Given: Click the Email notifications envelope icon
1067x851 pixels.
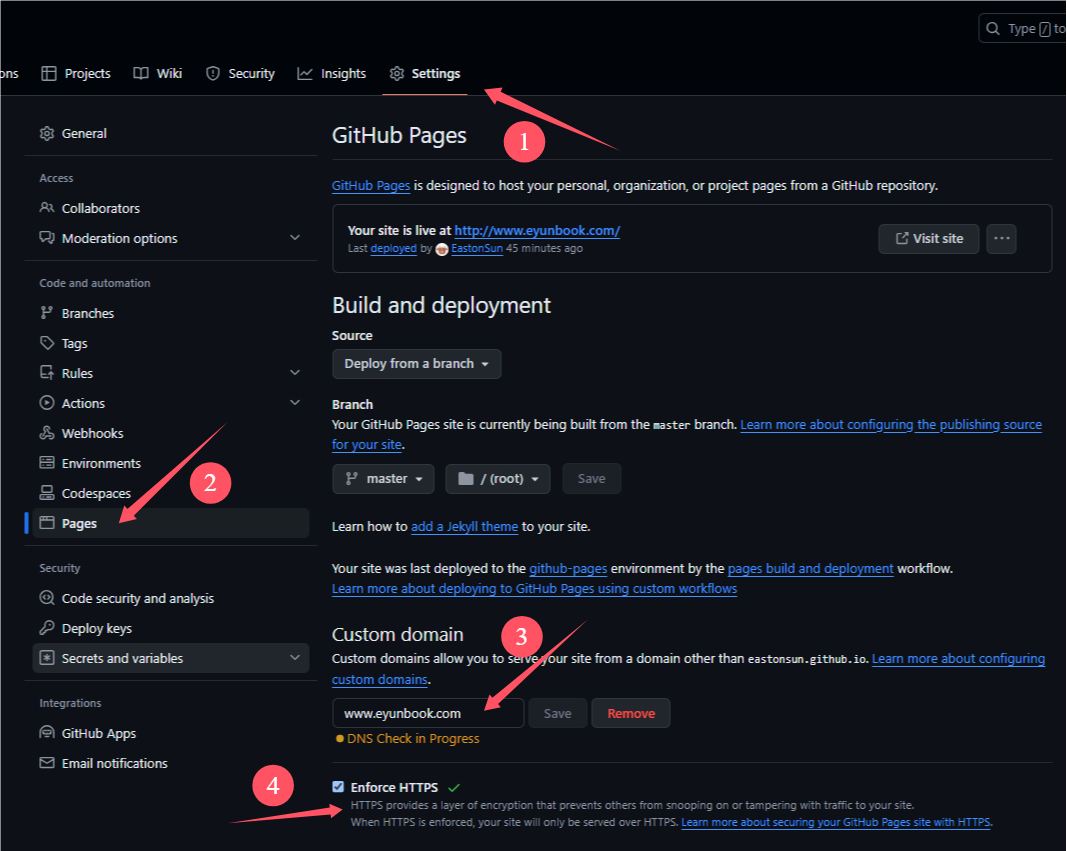Looking at the screenshot, I should click(x=46, y=763).
